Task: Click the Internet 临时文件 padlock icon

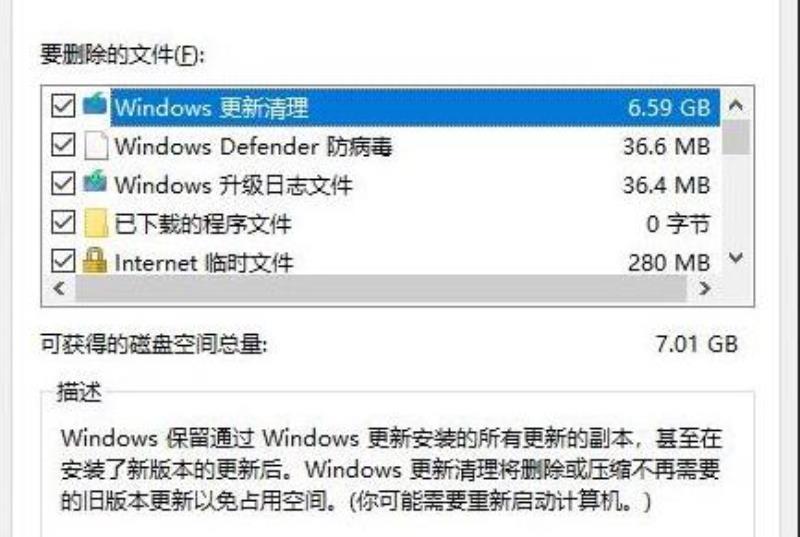Action: 95,260
